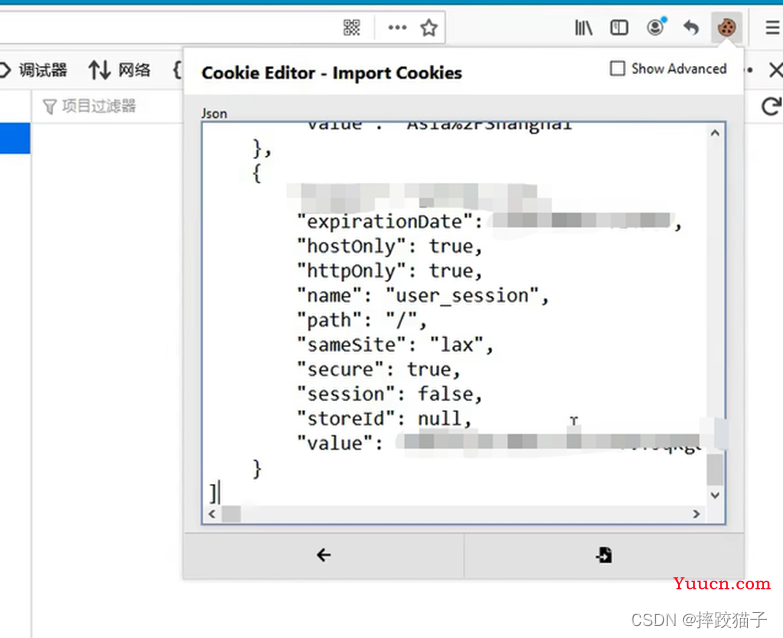Viewport: 783px width, 638px height.
Task: Click the "secure": true line
Action: point(379,369)
